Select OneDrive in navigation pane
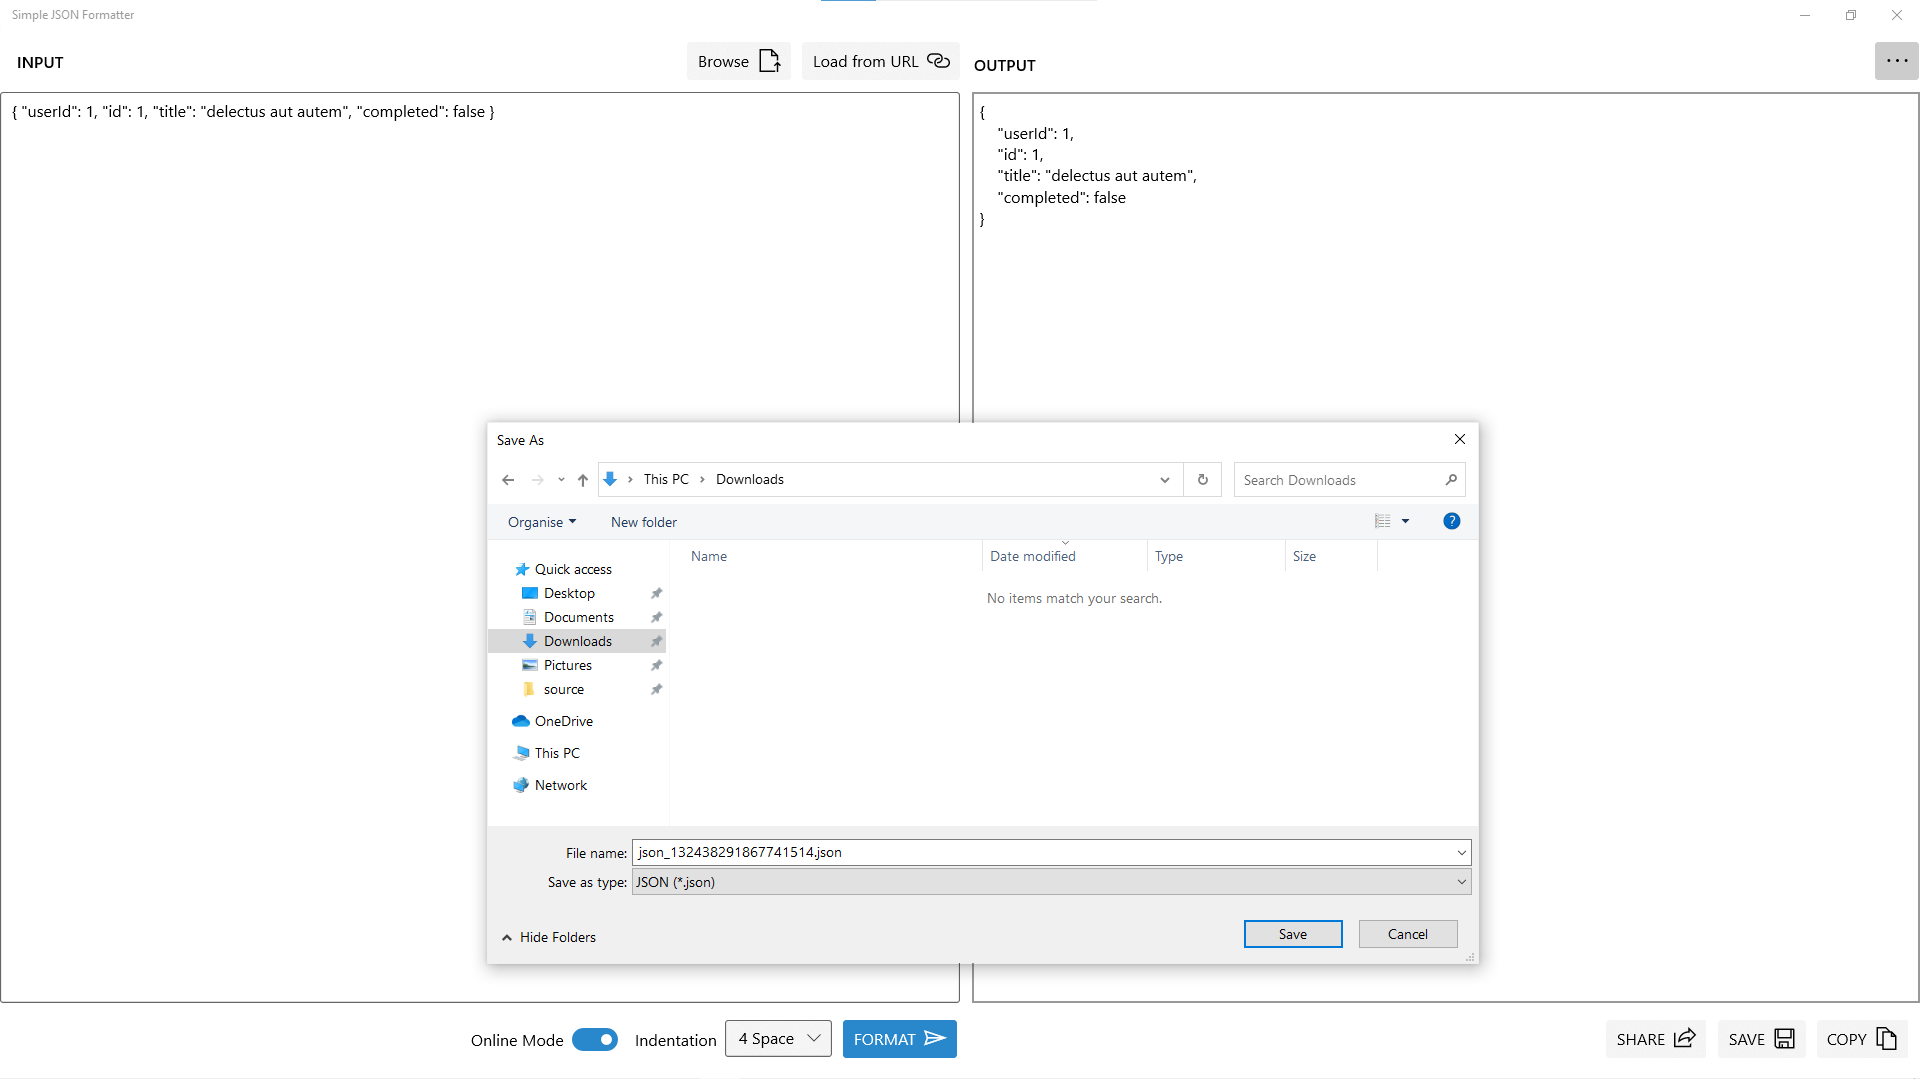The image size is (1920, 1079). (x=564, y=721)
